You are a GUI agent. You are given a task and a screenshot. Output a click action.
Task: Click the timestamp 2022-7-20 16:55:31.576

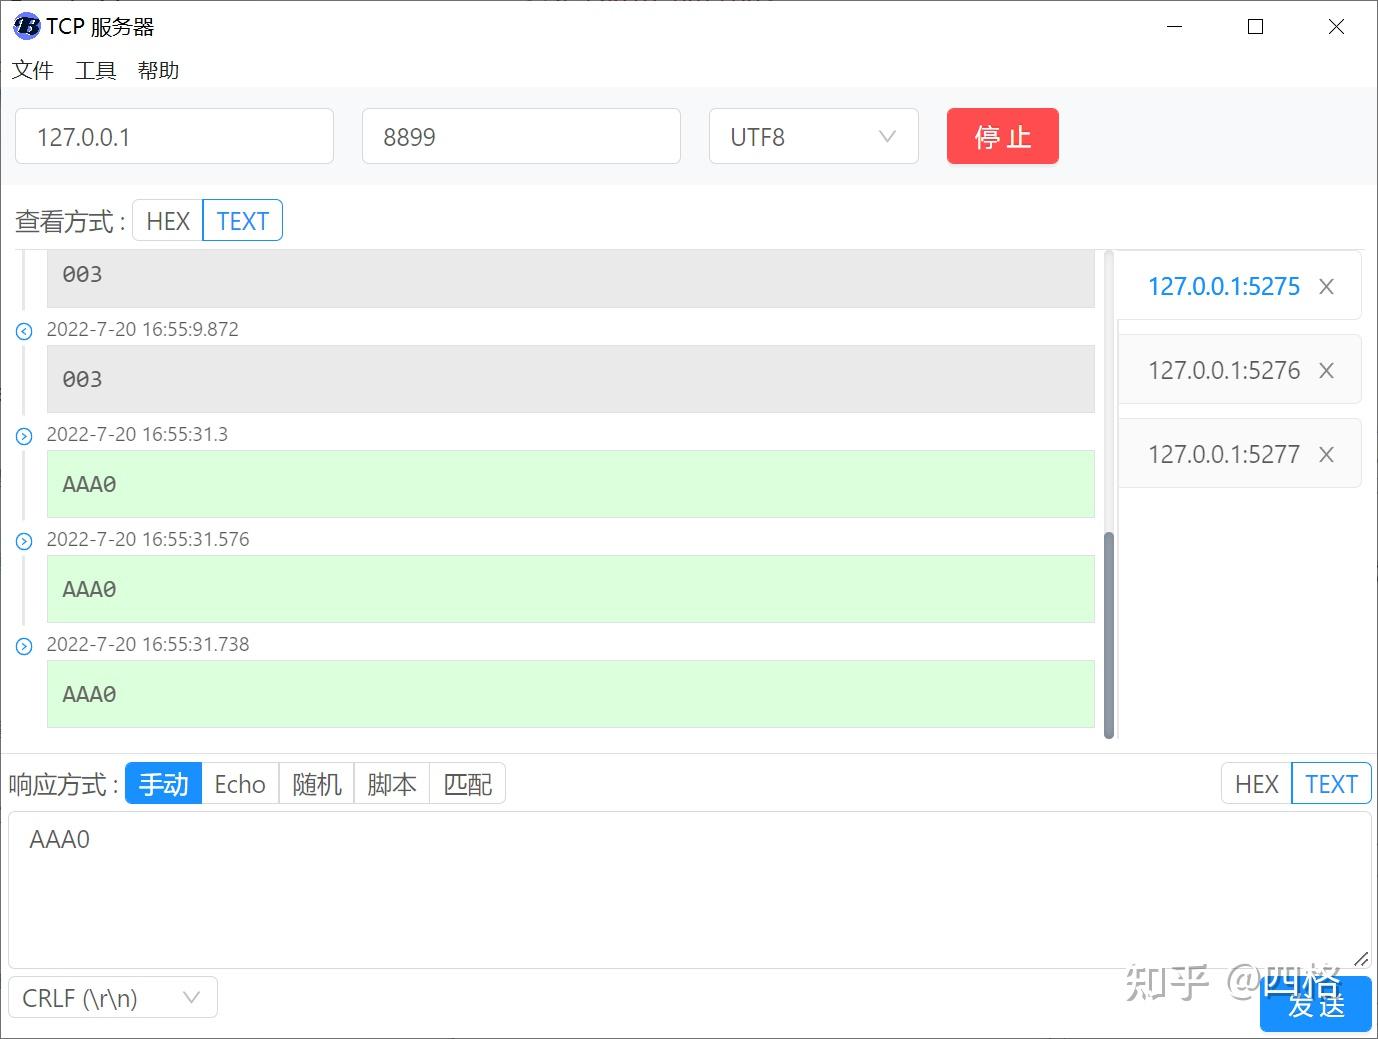pos(148,539)
